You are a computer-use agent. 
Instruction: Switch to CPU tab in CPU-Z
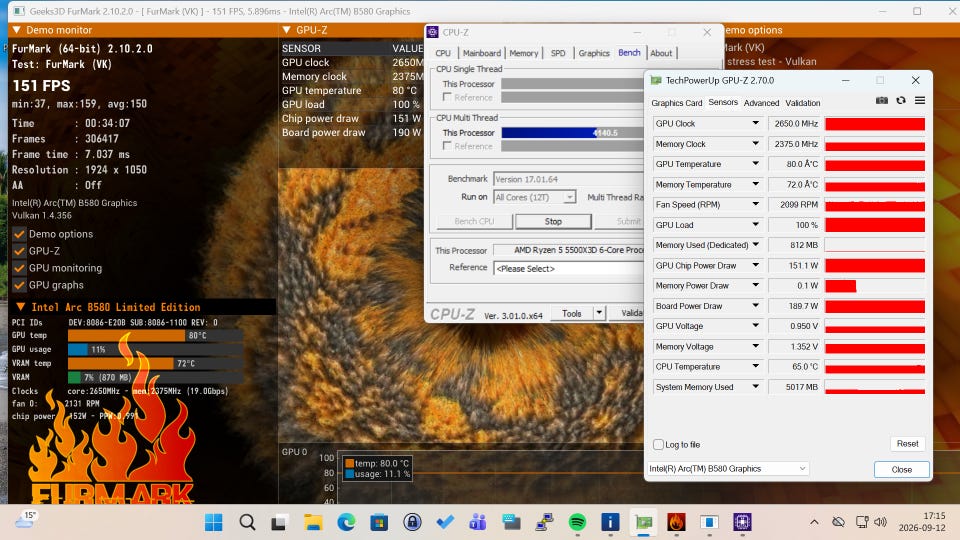[443, 53]
